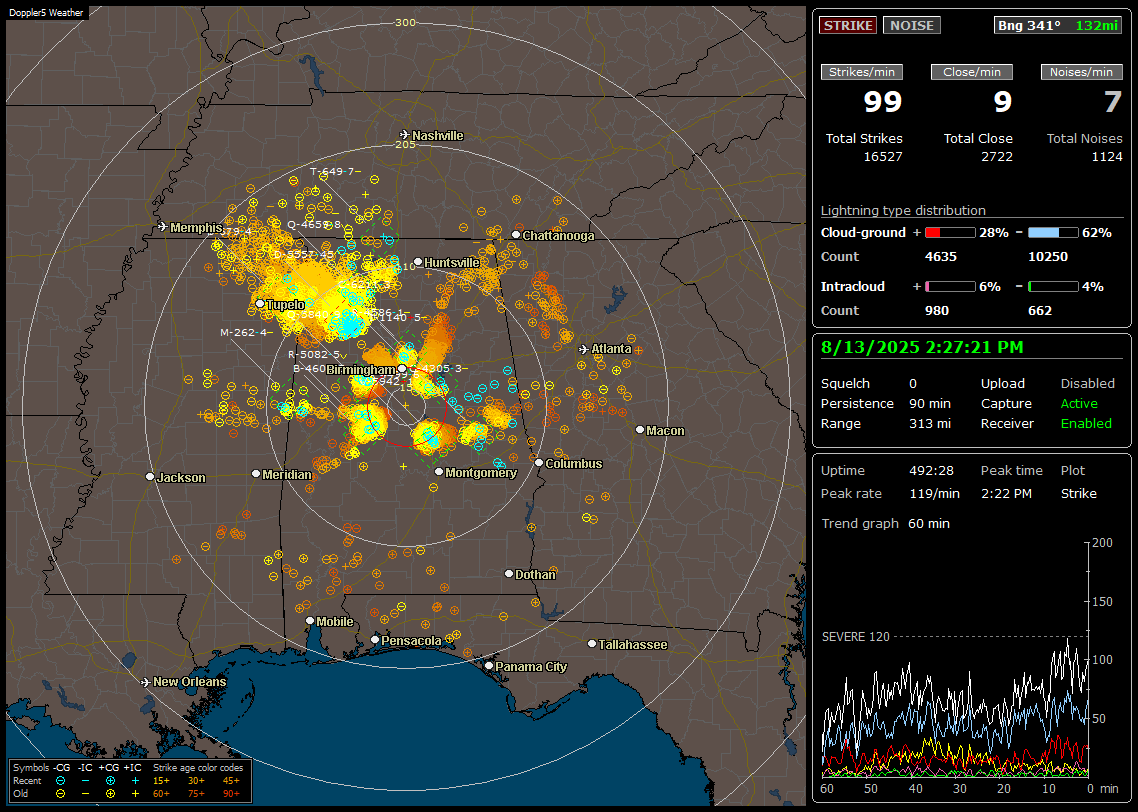Click the Macon city dot marker
1138x812 pixels.
640,430
